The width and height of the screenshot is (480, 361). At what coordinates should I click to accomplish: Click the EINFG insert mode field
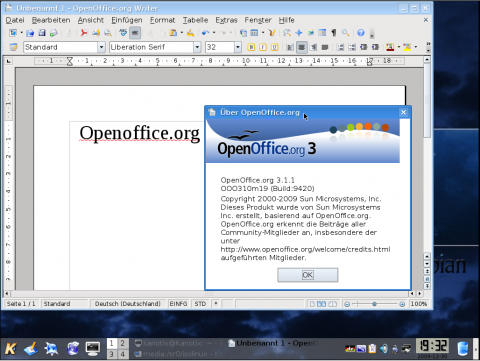(x=178, y=304)
